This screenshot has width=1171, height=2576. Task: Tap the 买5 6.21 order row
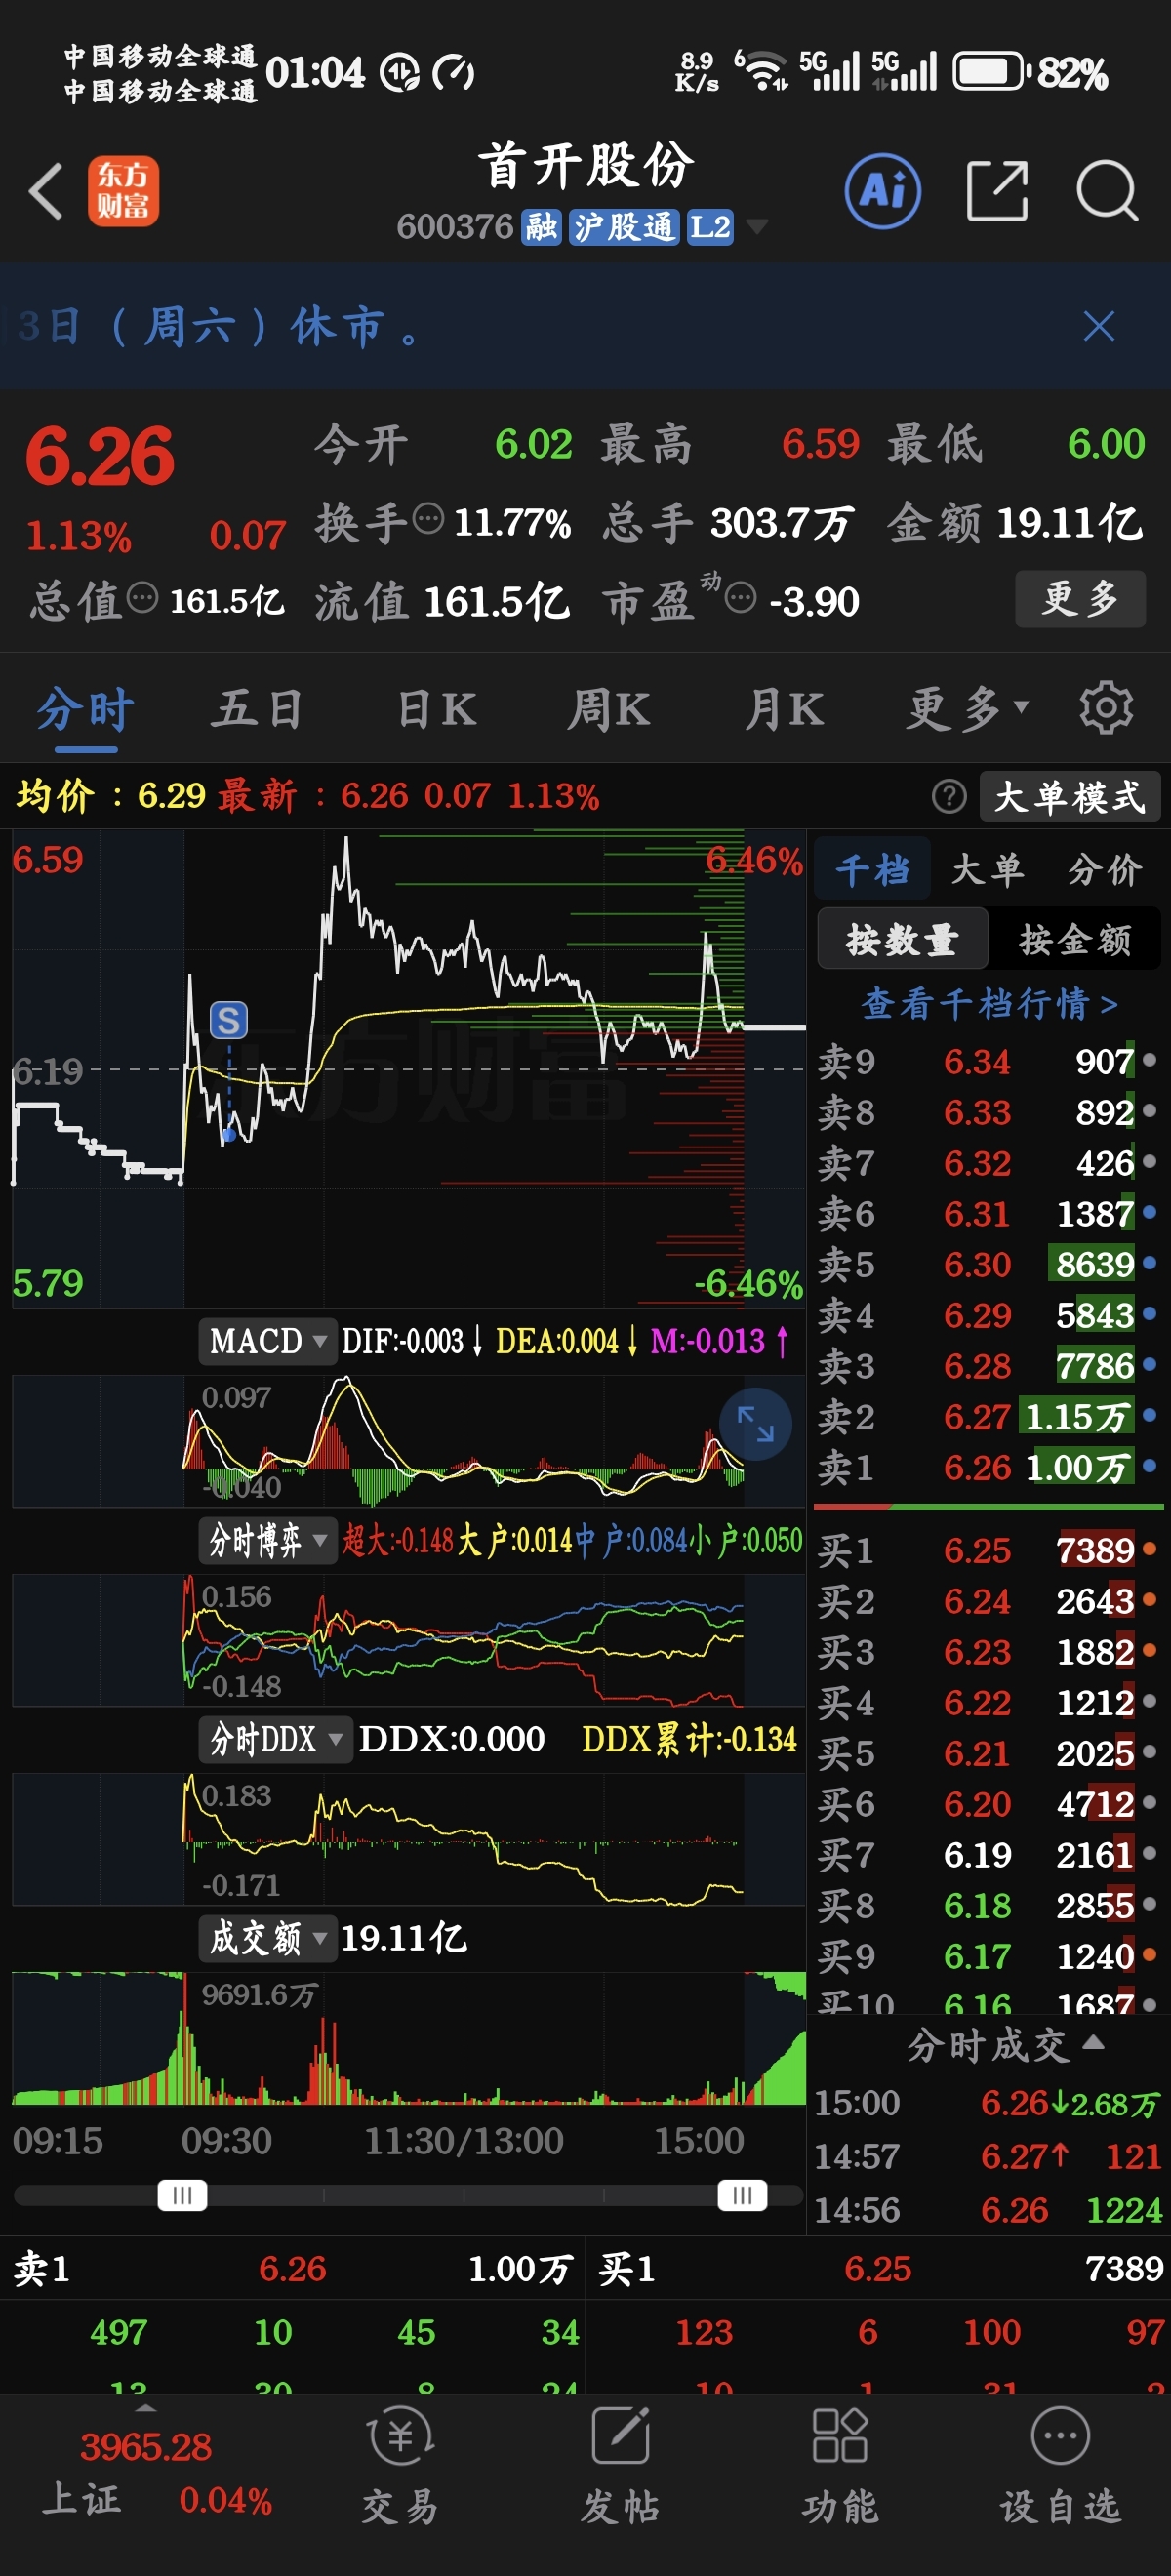pyautogui.click(x=988, y=1753)
